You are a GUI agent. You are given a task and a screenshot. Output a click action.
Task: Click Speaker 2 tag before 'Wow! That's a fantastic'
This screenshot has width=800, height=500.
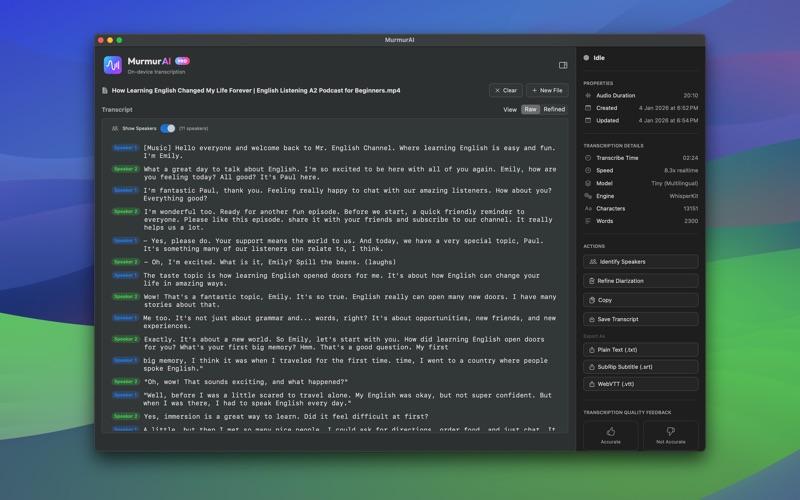125,296
